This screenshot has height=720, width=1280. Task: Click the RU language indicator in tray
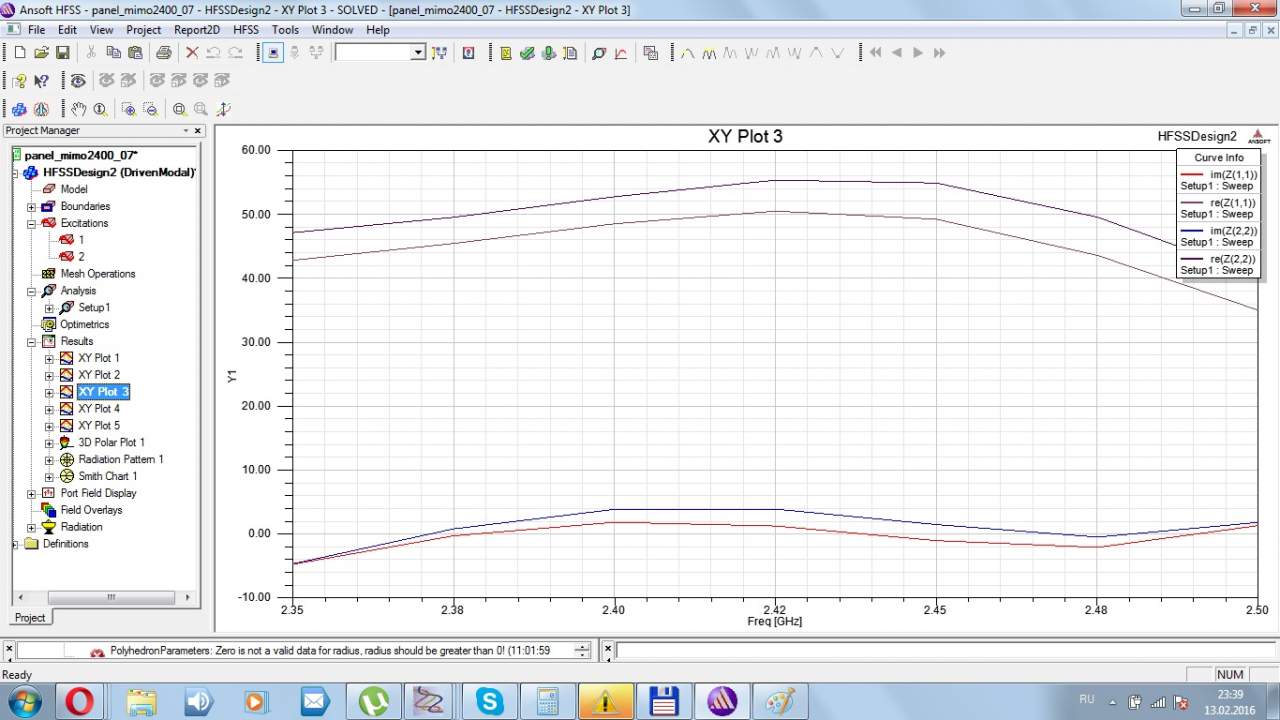(1087, 699)
